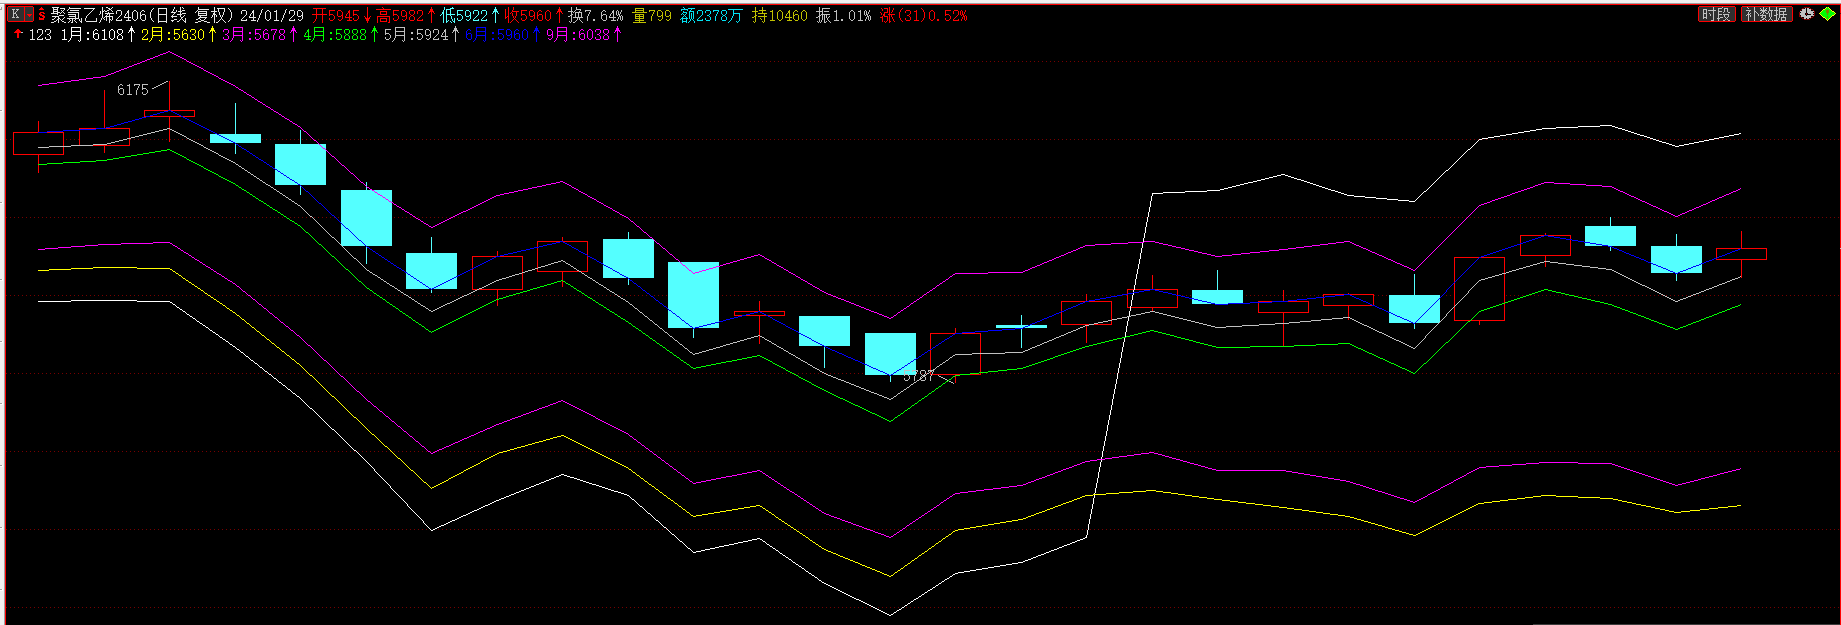The width and height of the screenshot is (1841, 625).
Task: Click the yellow 2月:5630 indicator value
Action: (172, 34)
